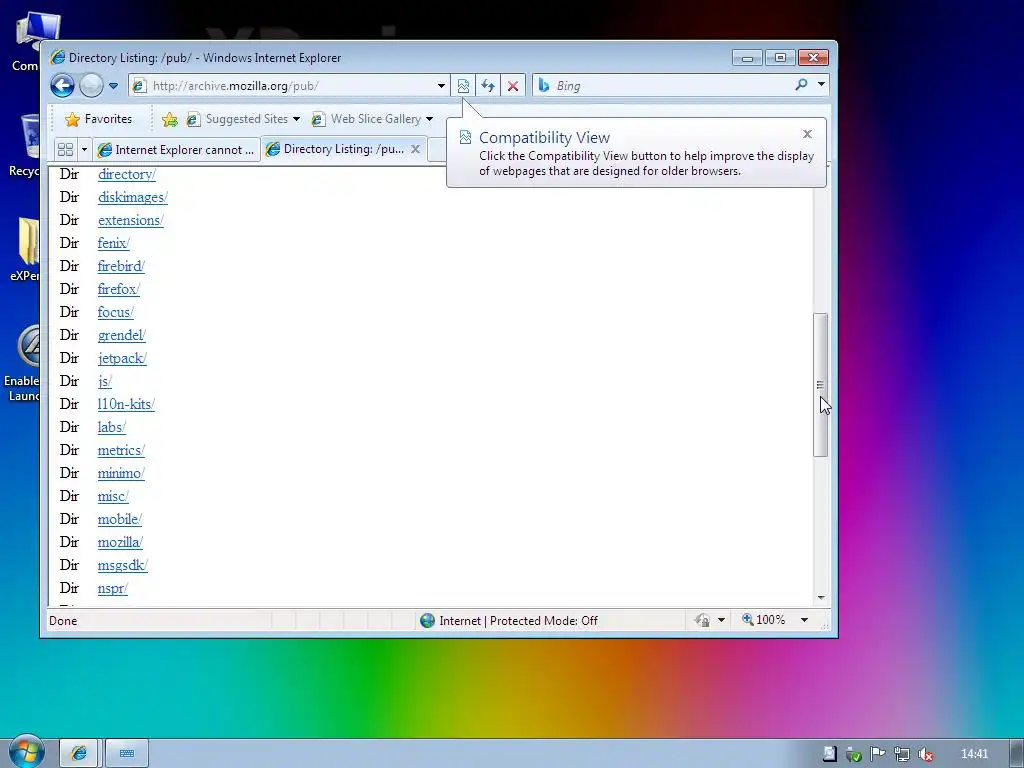The height and width of the screenshot is (768, 1024).
Task: Open the diskimages/ link
Action: pos(133,197)
